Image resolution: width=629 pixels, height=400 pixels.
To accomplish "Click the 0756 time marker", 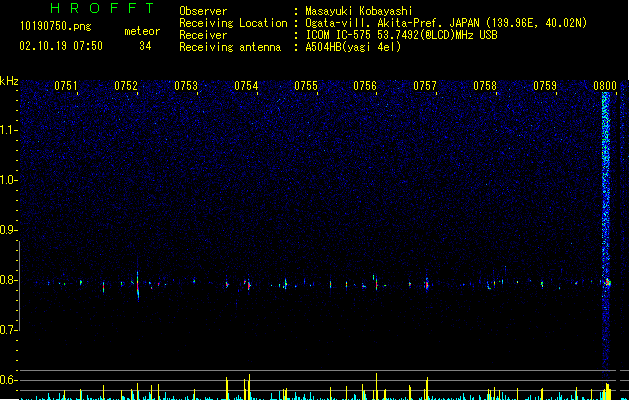I will [x=365, y=86].
